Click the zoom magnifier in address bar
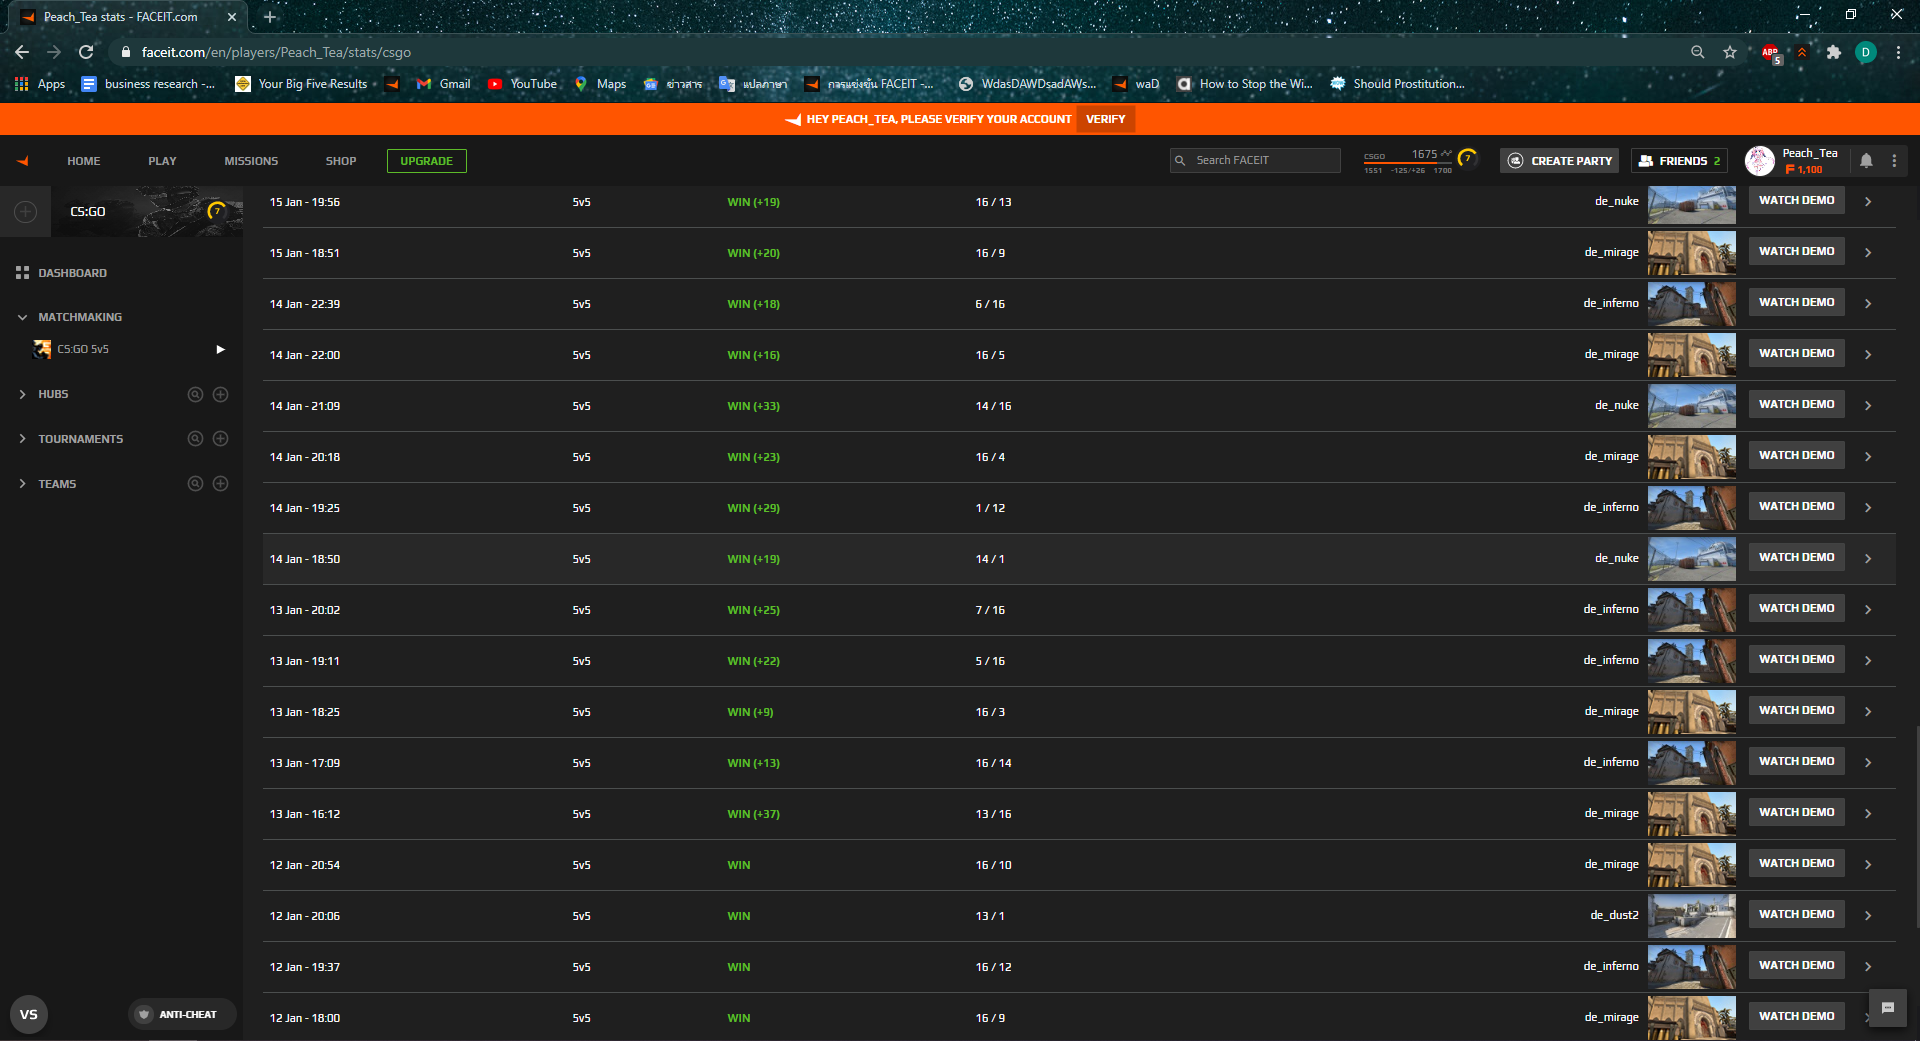The image size is (1920, 1041). 1697,52
